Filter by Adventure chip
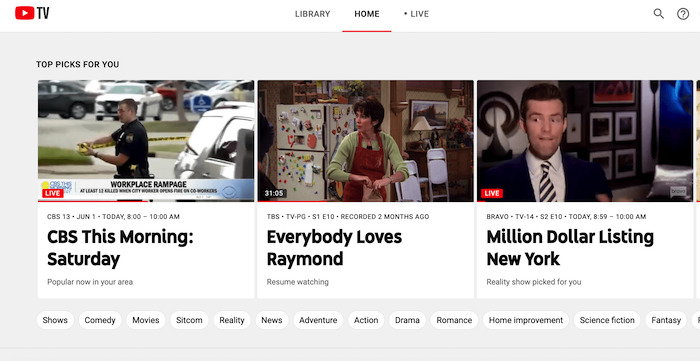Viewport: 700px width, 361px height. [x=318, y=320]
